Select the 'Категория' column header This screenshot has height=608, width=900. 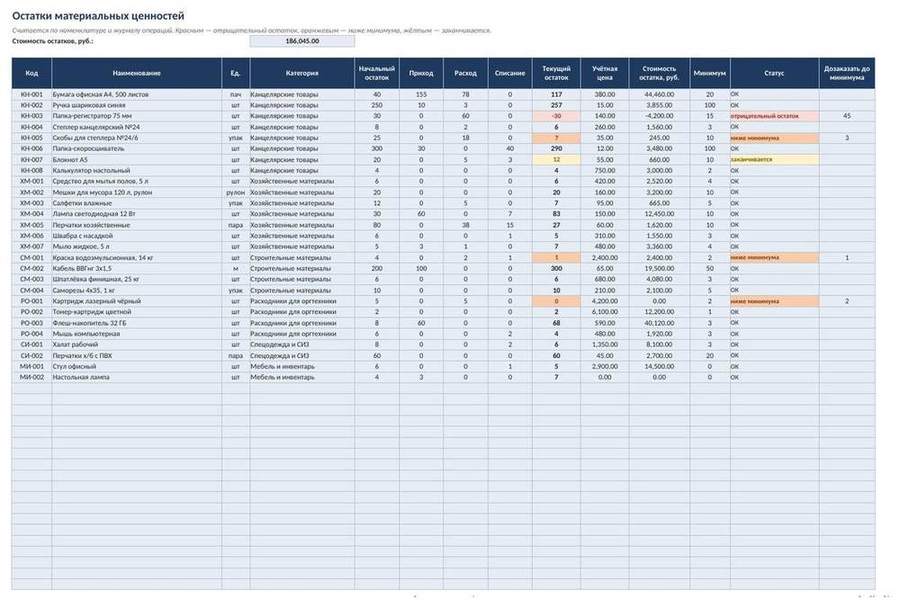tap(302, 73)
